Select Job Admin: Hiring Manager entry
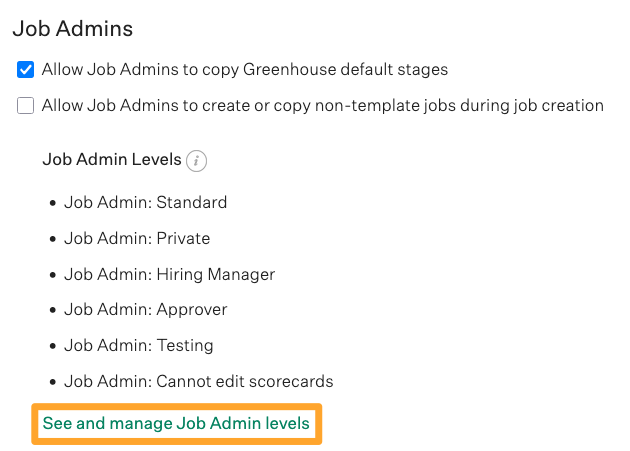Screen dimensions: 630x451 [x=170, y=275]
